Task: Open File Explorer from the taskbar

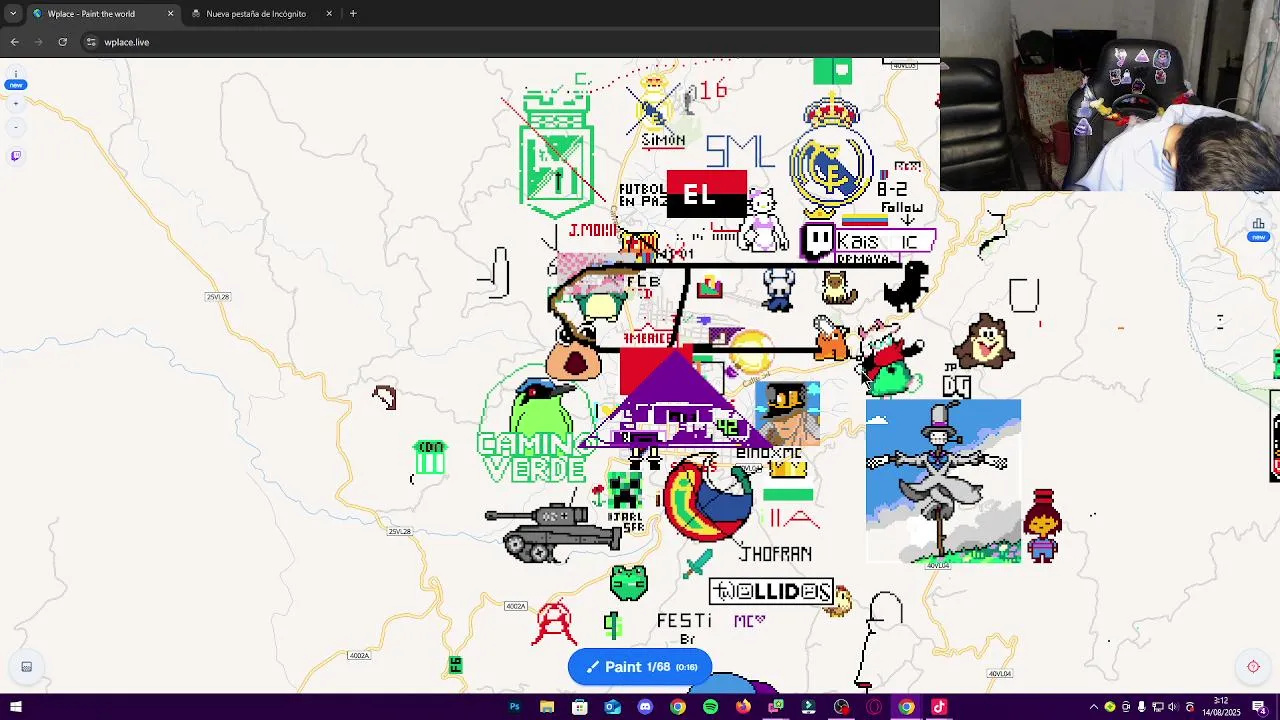Action: coord(547,707)
